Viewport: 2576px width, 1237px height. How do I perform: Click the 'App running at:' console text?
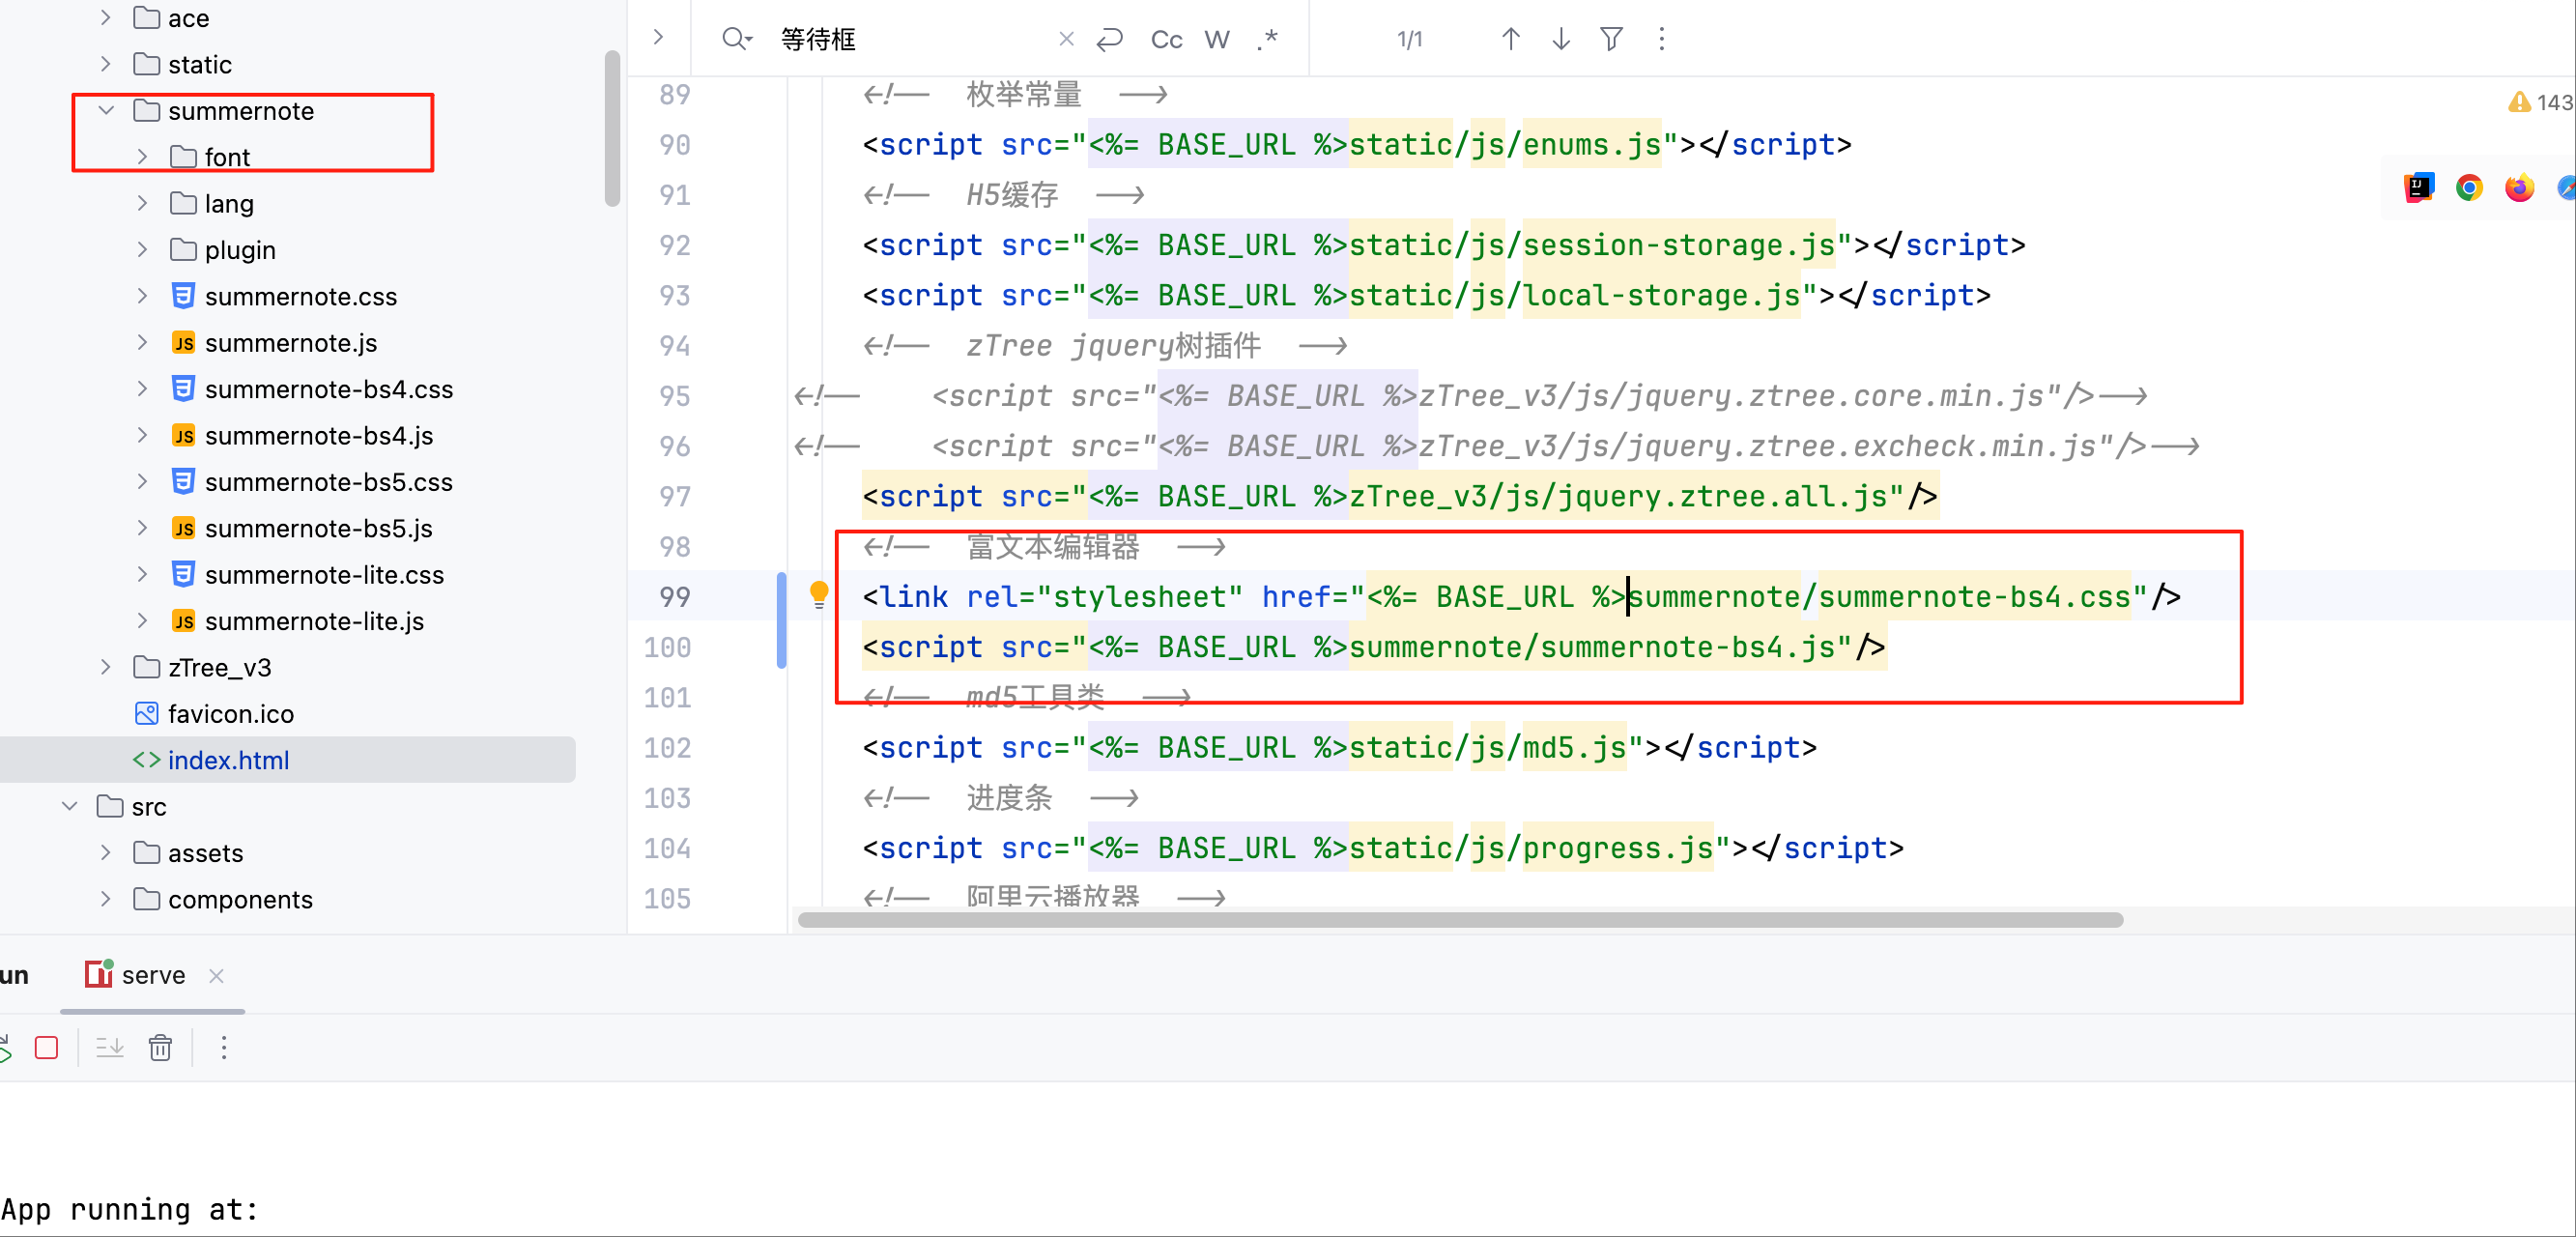(129, 1209)
